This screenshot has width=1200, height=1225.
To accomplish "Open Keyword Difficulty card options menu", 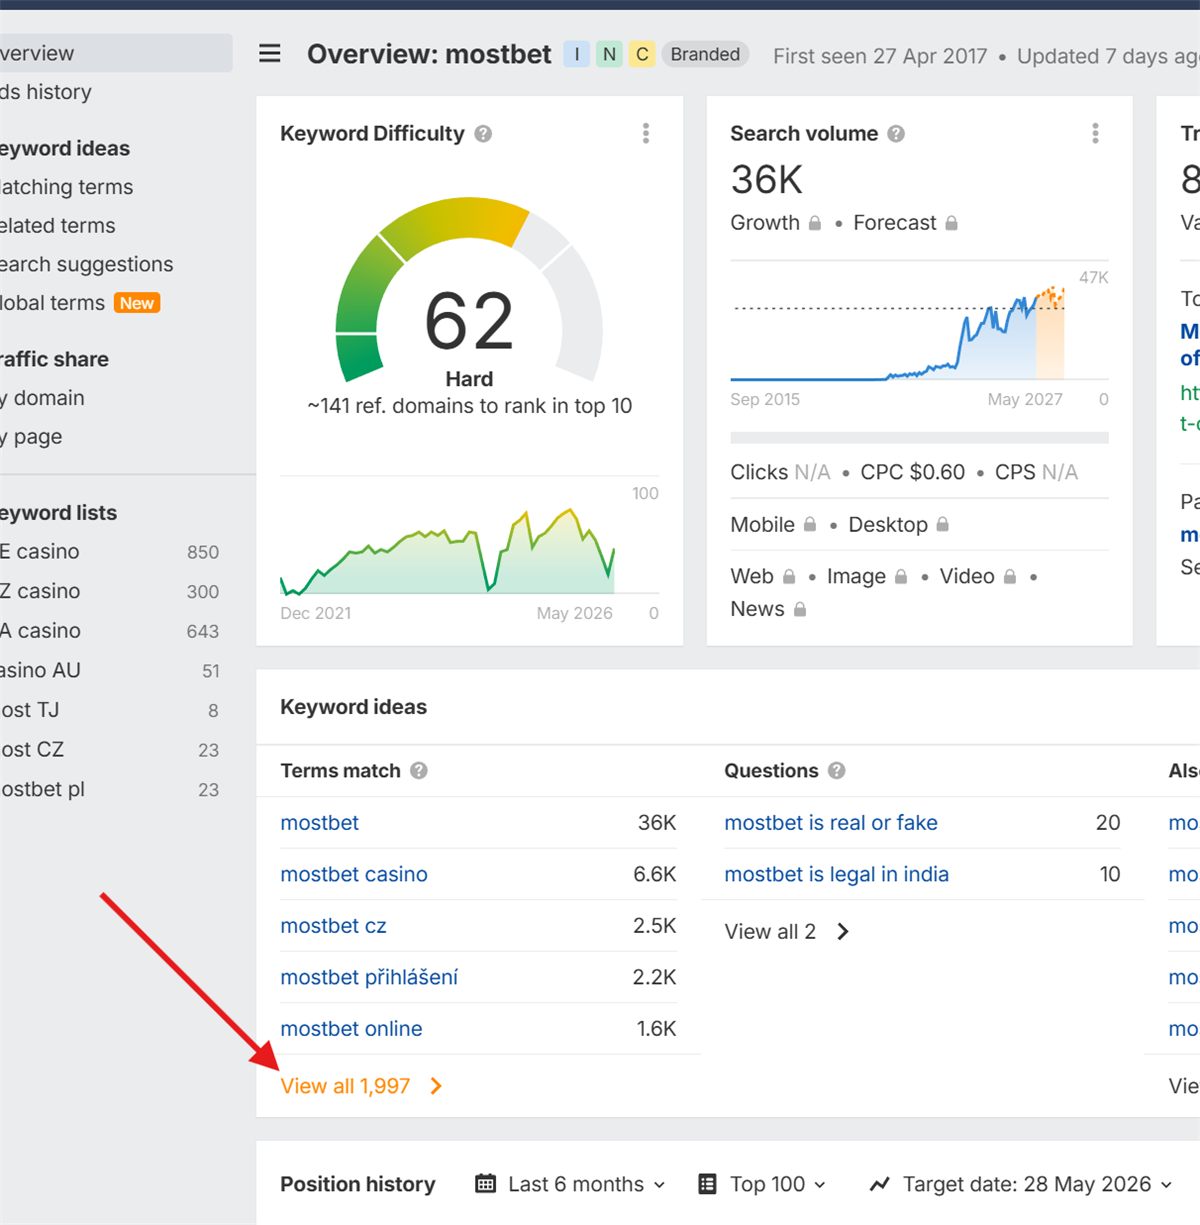I will point(646,133).
